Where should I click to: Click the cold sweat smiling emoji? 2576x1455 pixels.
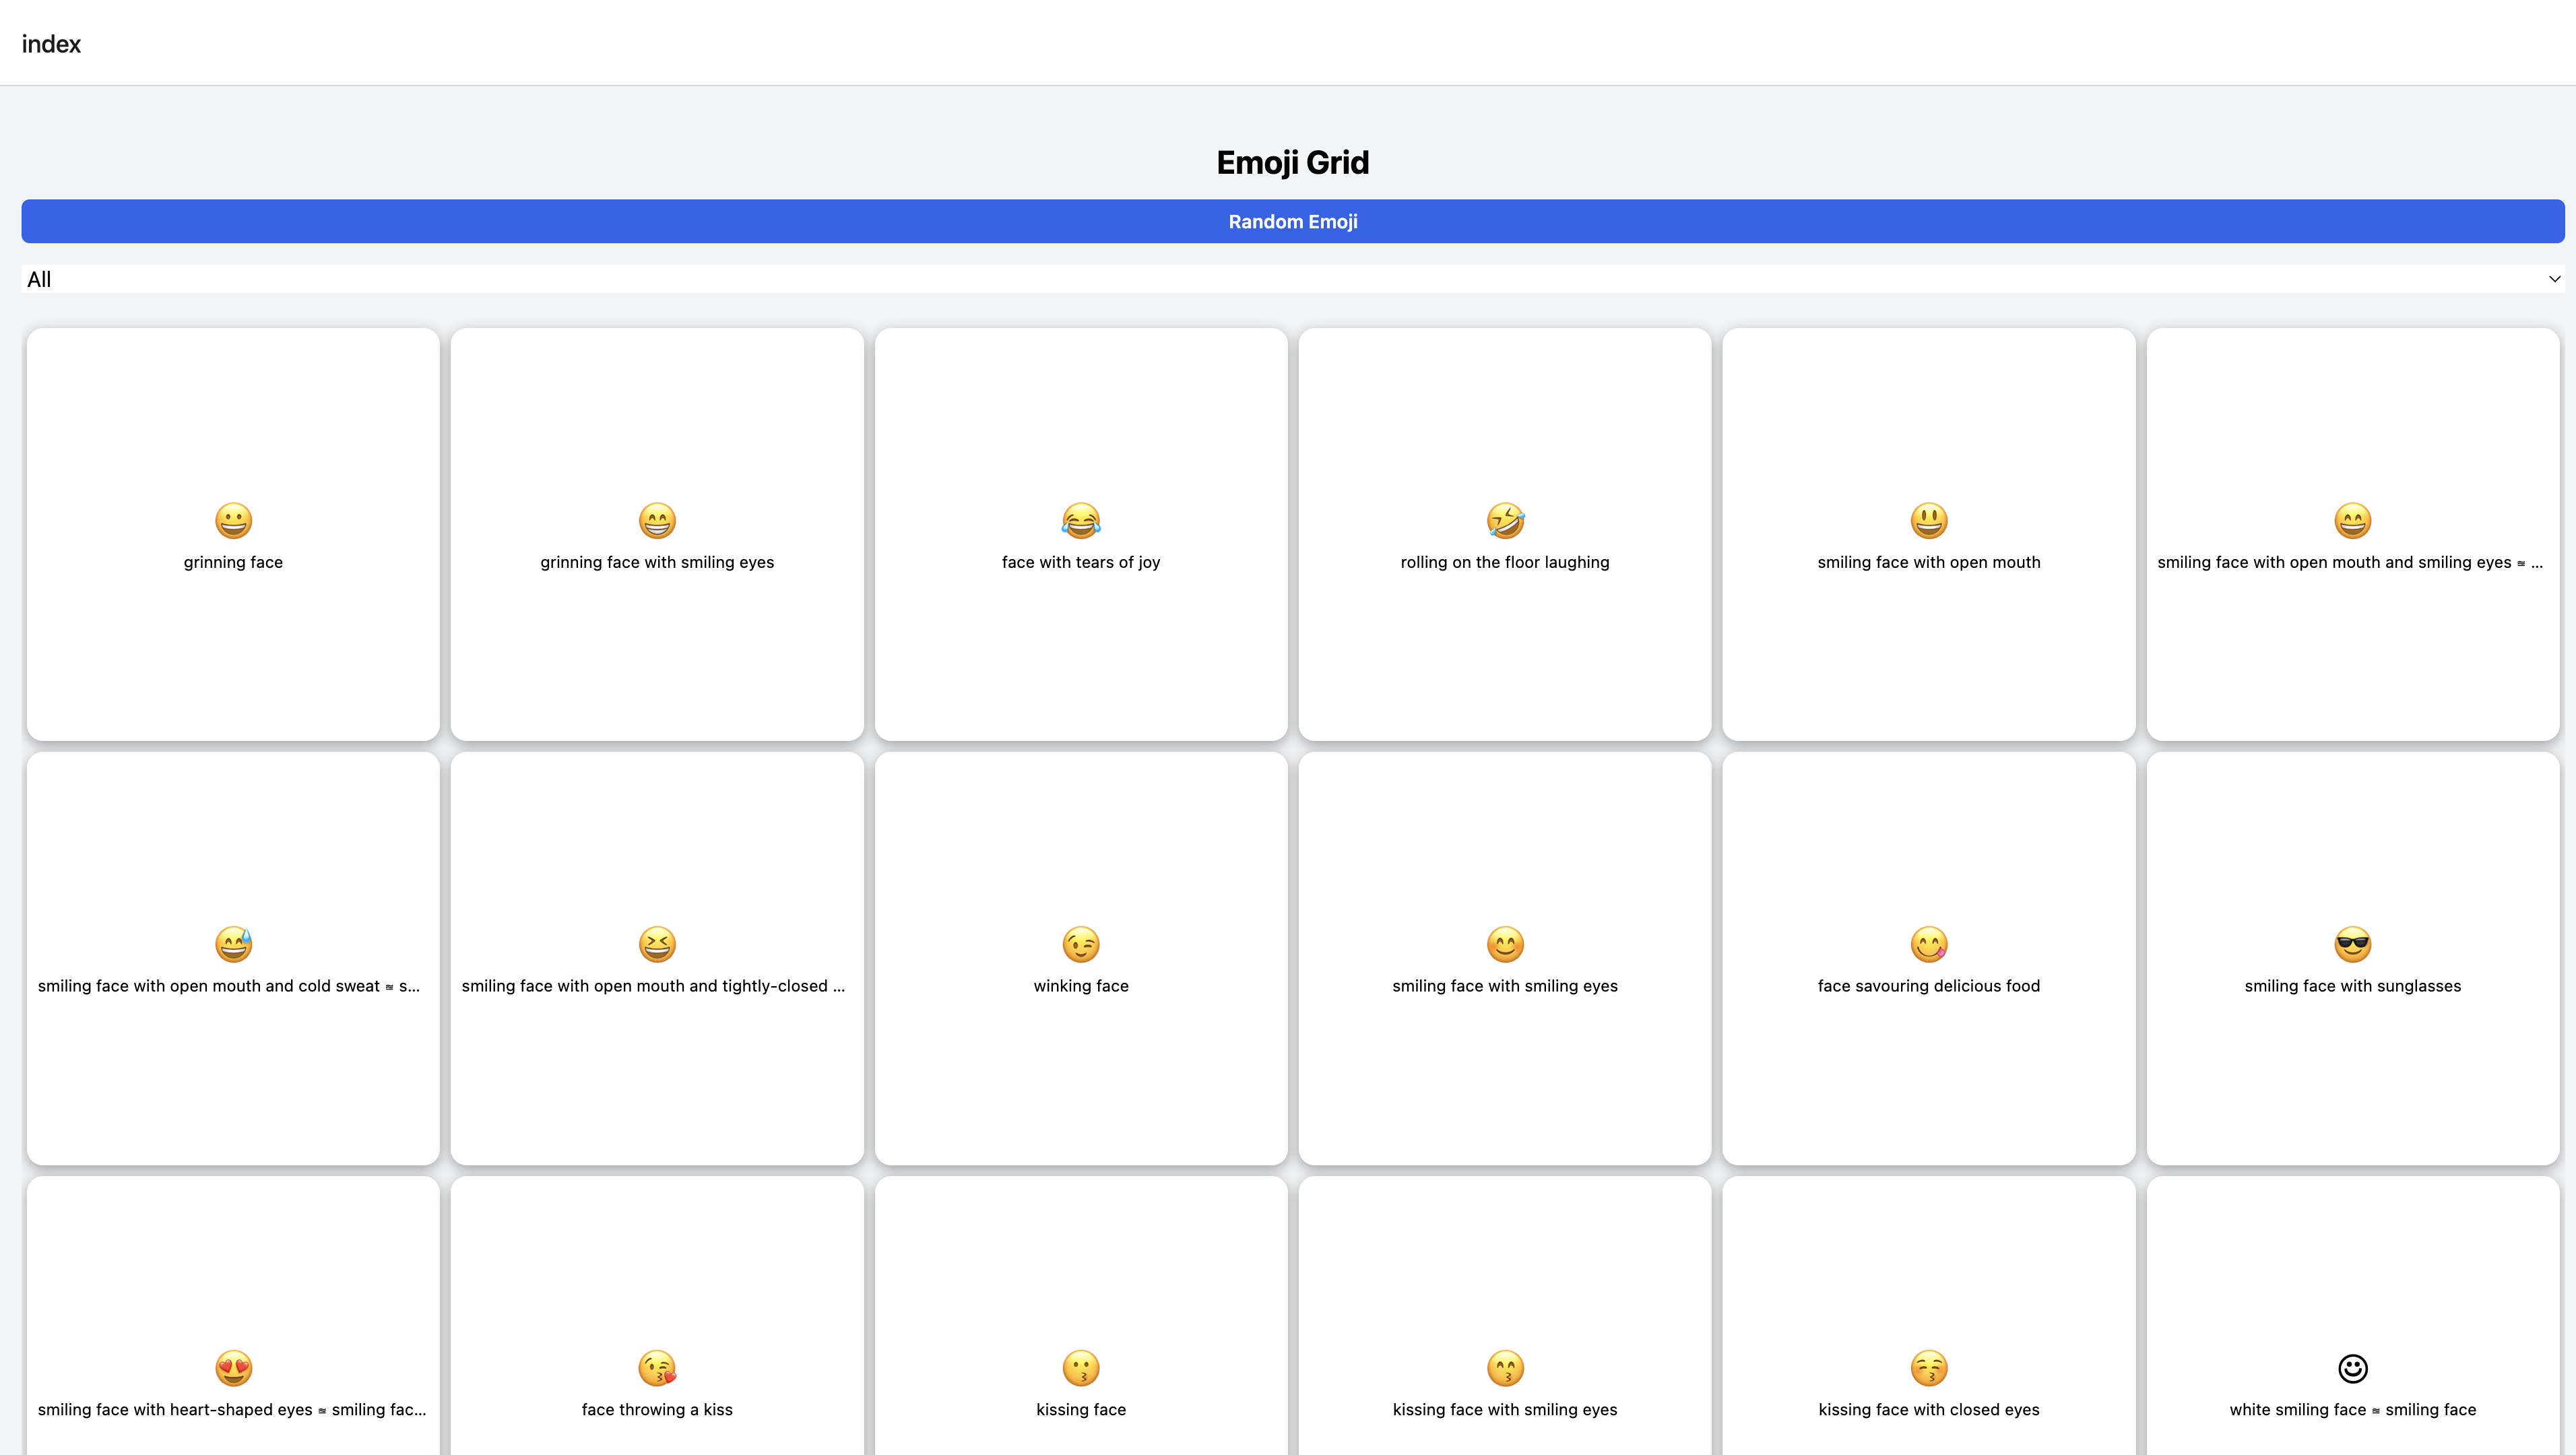point(233,944)
